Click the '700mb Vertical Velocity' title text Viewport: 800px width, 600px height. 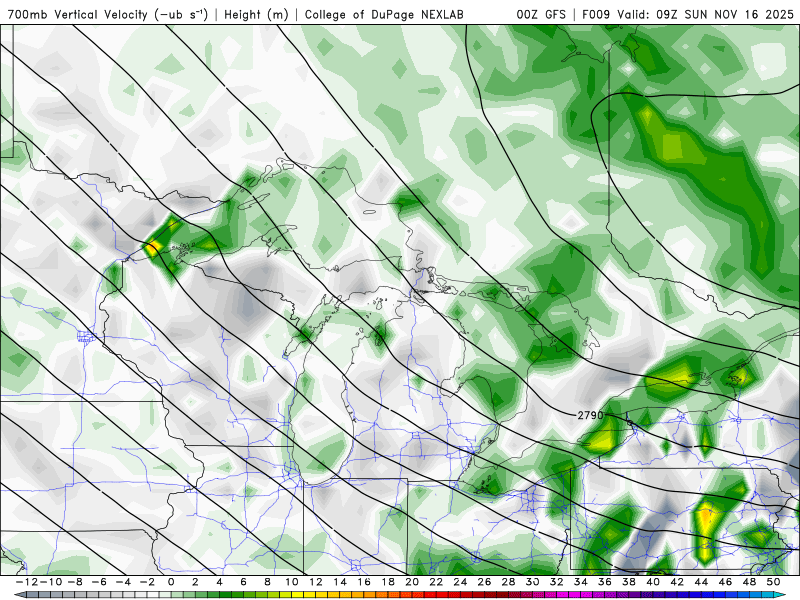pos(78,14)
